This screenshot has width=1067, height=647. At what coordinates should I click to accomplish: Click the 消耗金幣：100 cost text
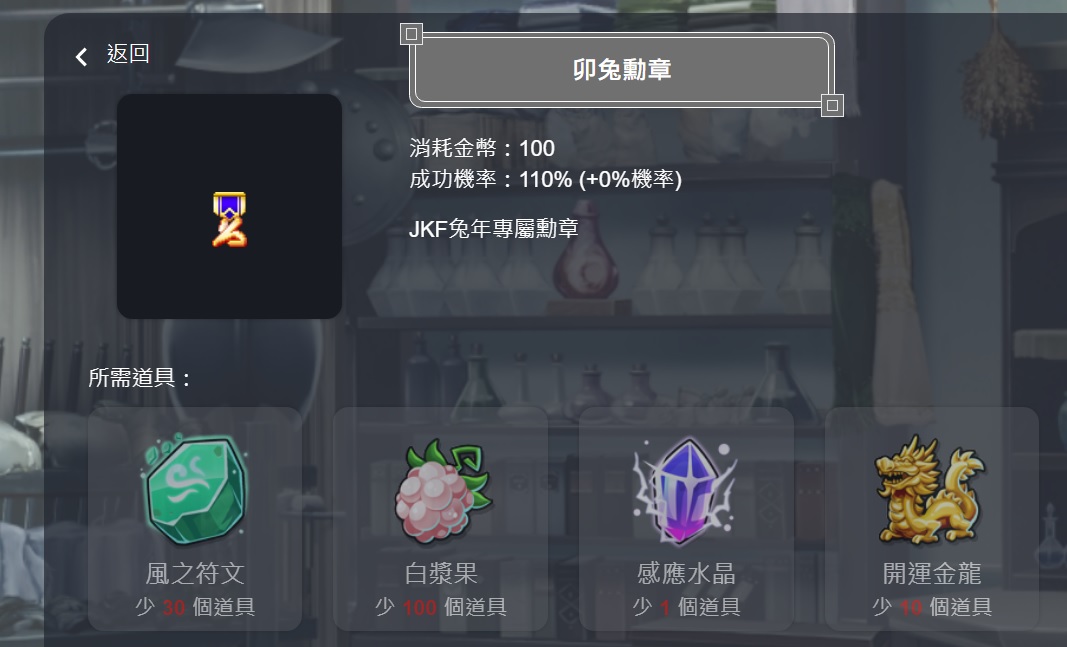482,148
